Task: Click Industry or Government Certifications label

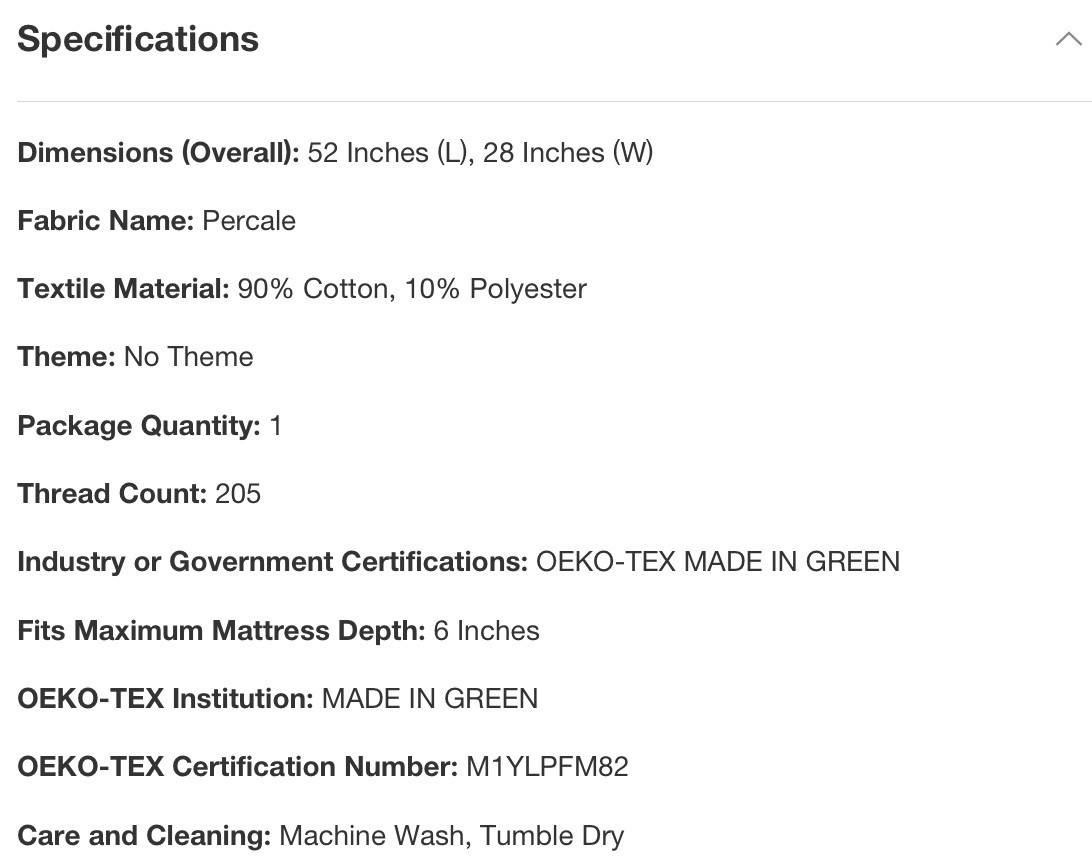Action: click(x=272, y=562)
